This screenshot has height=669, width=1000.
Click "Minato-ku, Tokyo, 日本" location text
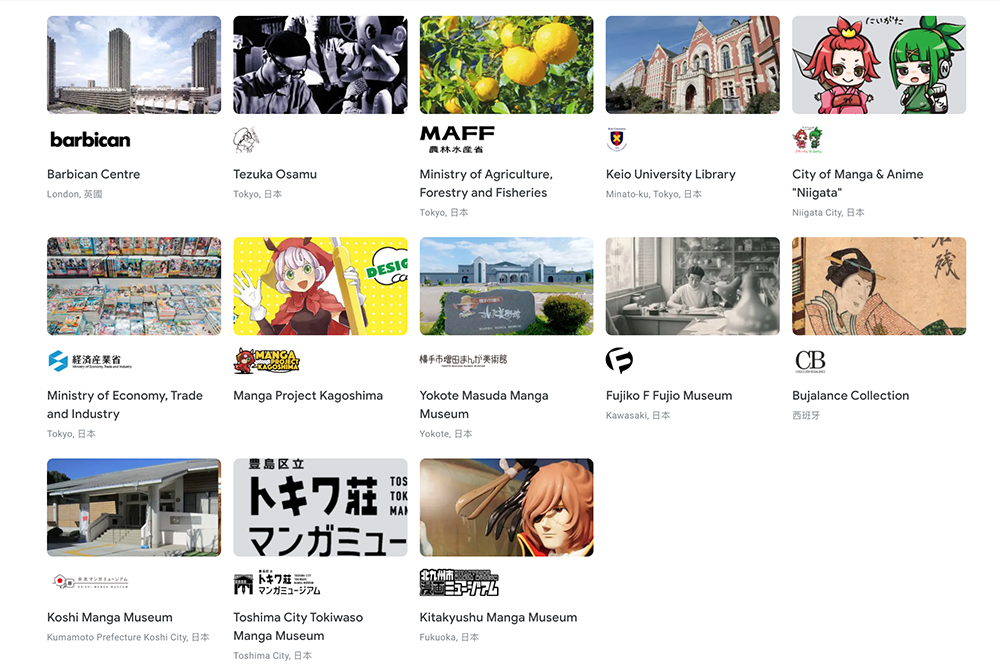(x=654, y=194)
